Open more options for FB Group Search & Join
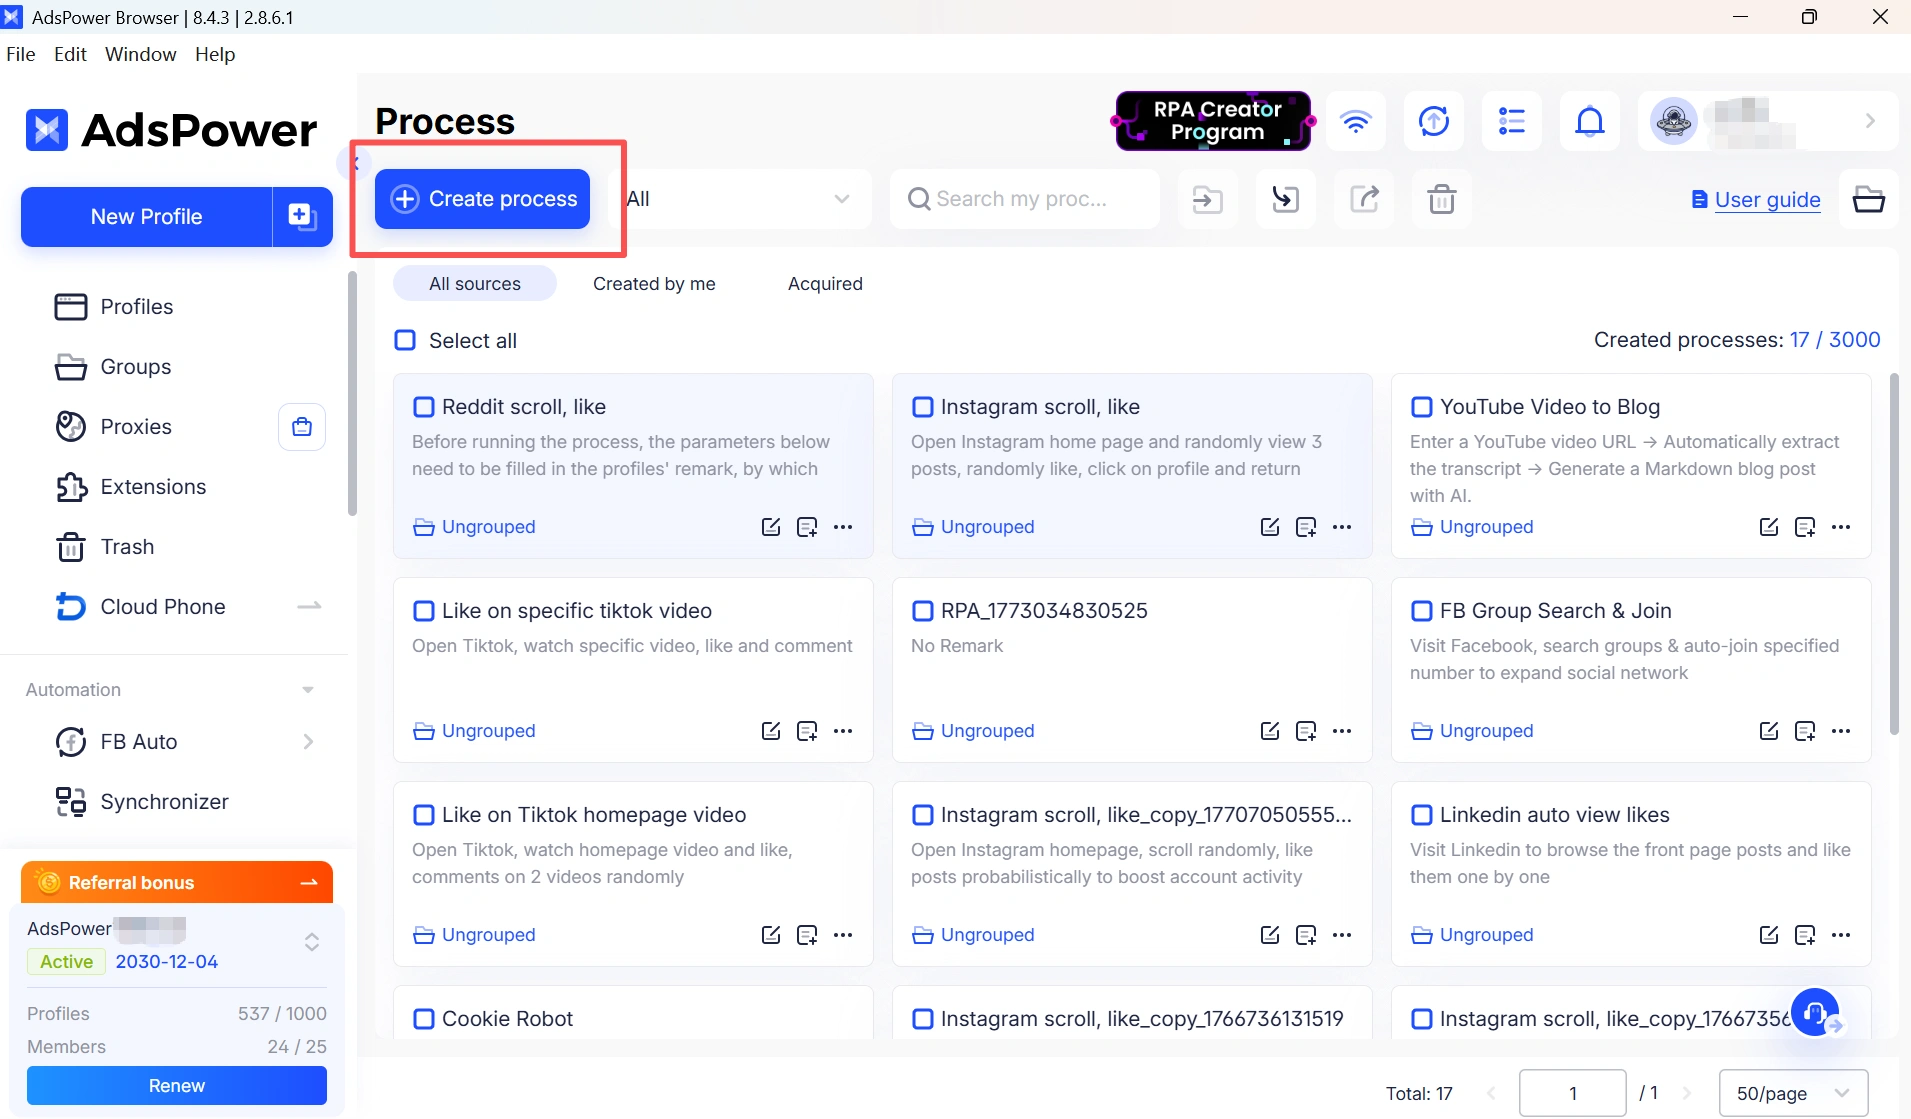The image size is (1911, 1119). pos(1841,731)
